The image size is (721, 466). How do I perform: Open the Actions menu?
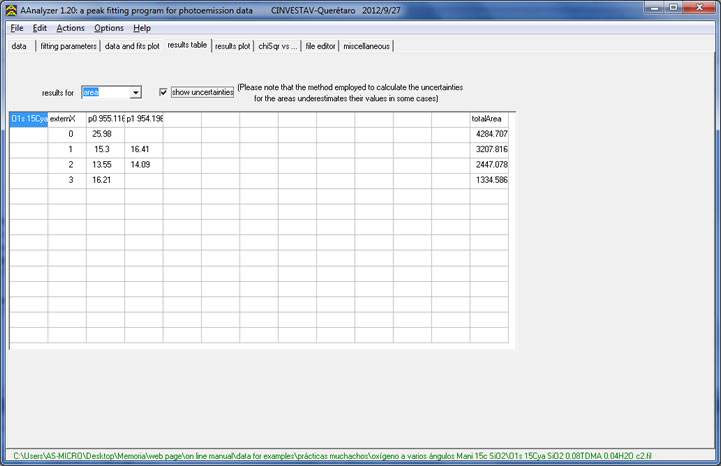(70, 28)
